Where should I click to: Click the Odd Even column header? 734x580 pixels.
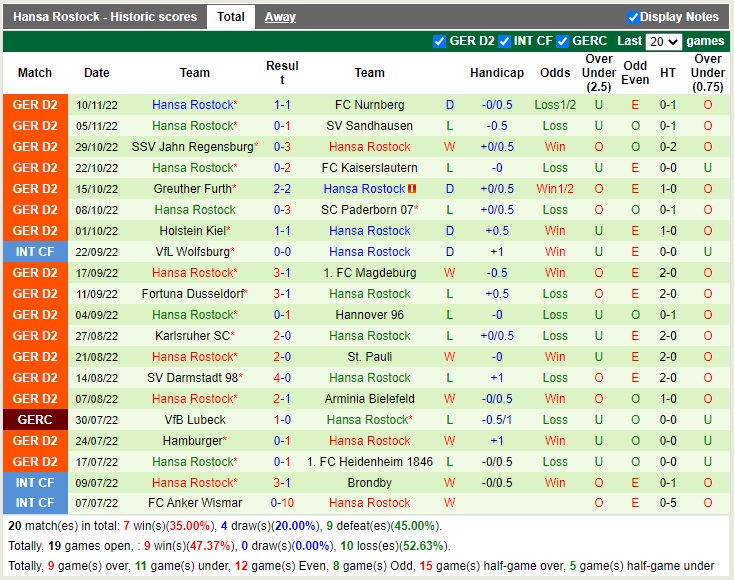tap(635, 73)
